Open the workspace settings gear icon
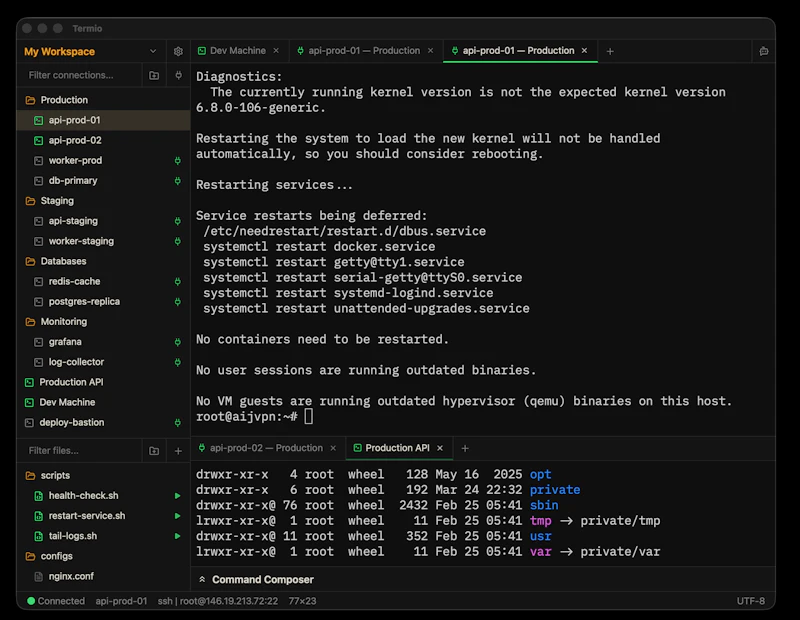 tap(178, 51)
